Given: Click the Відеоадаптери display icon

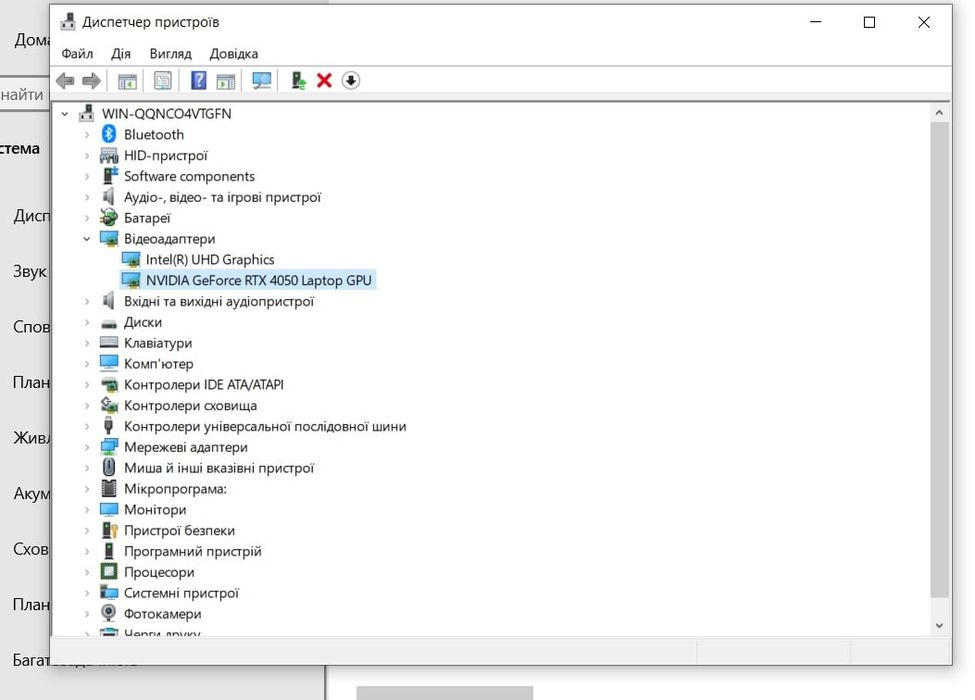Looking at the screenshot, I should tap(109, 239).
